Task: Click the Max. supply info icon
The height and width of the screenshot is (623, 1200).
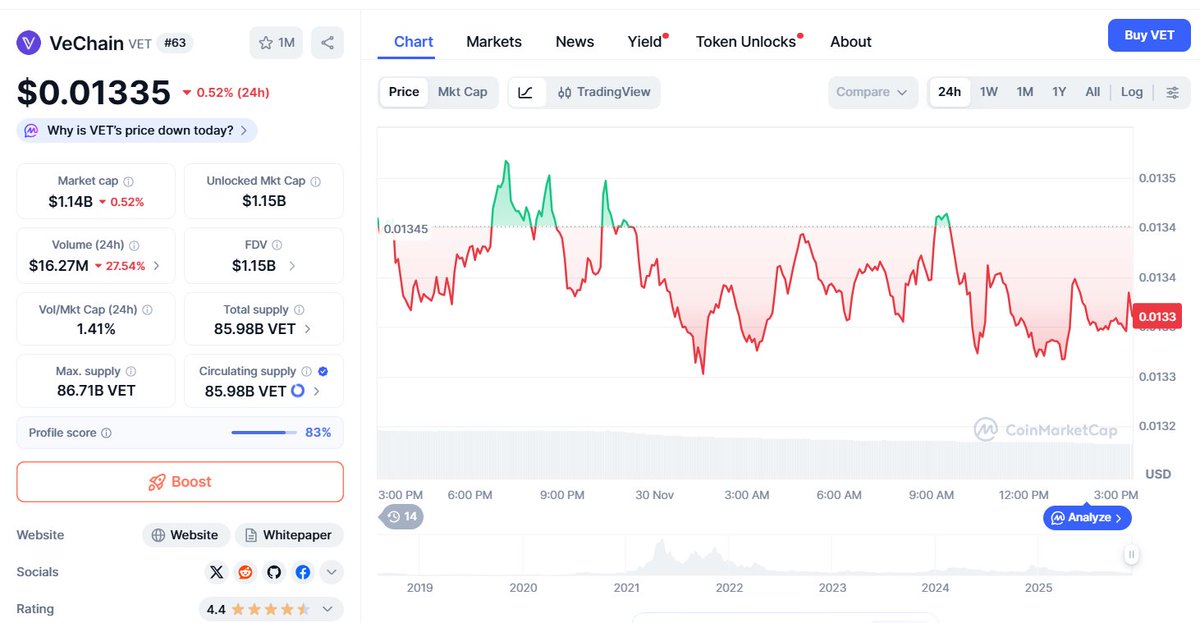Action: pyautogui.click(x=130, y=372)
